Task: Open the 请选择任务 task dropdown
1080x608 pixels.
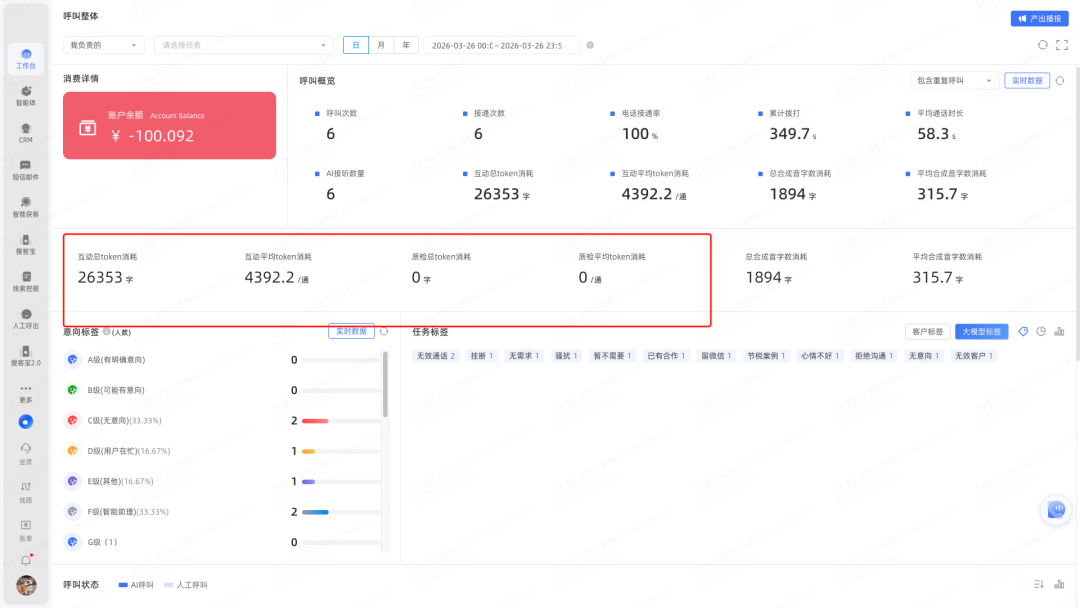Action: [x=243, y=45]
